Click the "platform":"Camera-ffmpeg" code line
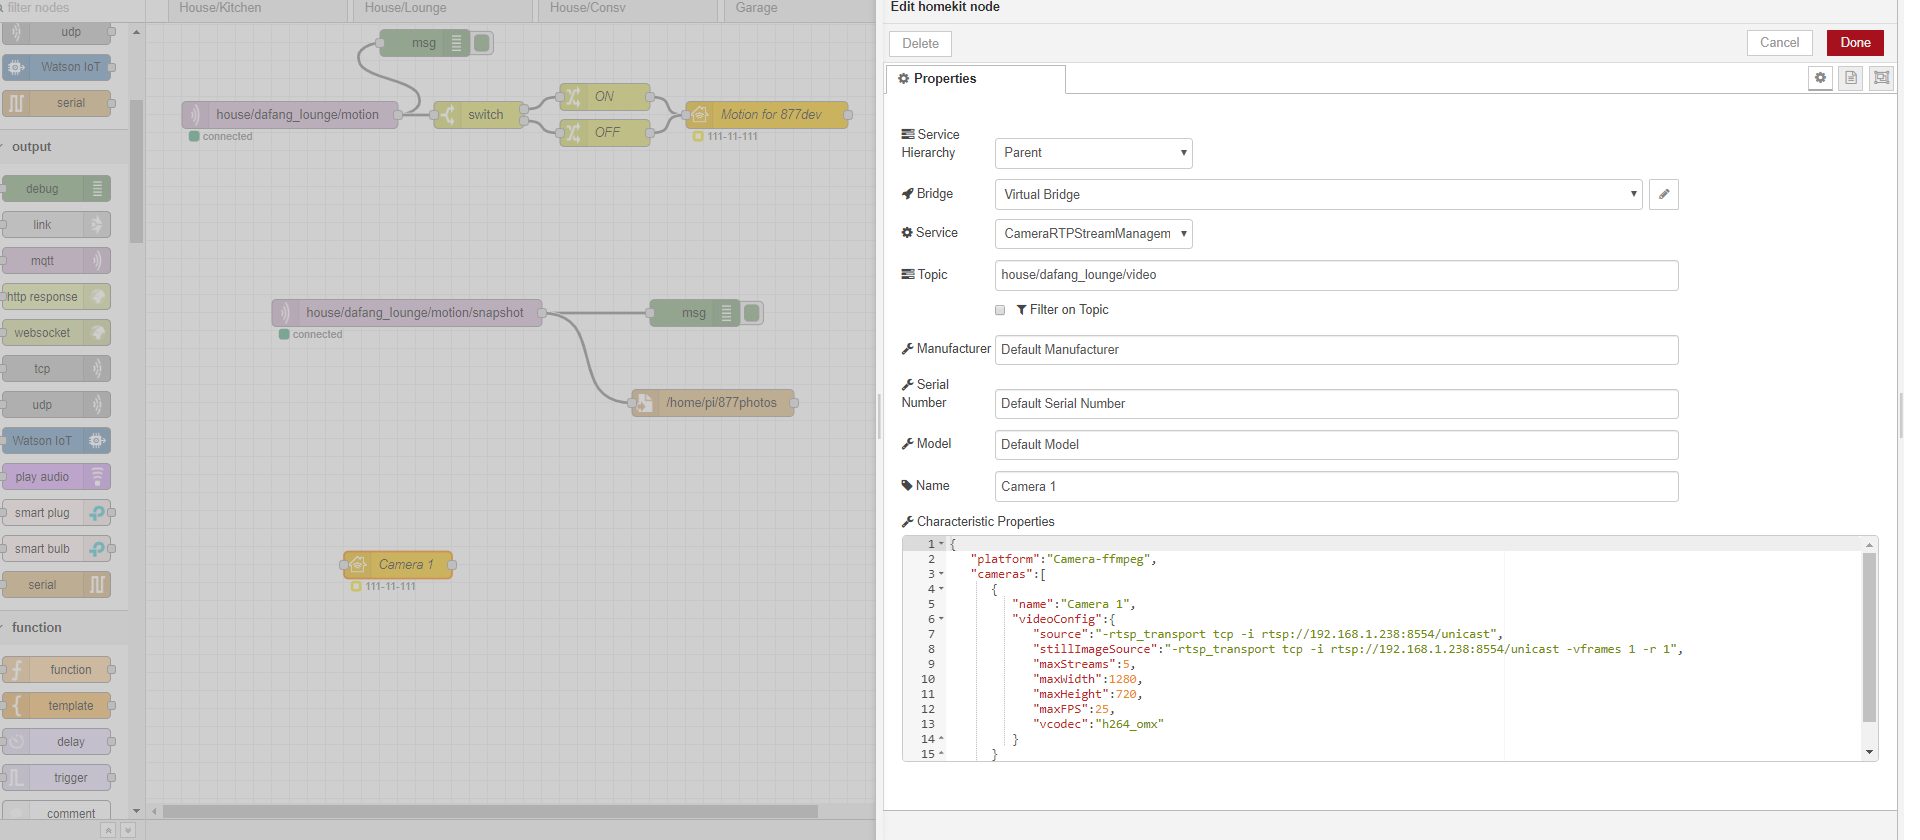Screen dimensions: 1920x840 point(1063,559)
